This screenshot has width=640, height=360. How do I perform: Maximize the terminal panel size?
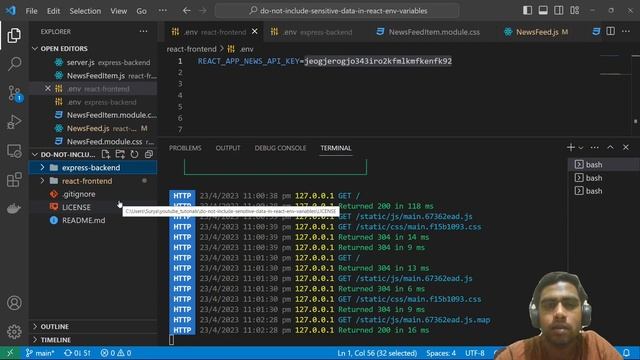(610, 147)
